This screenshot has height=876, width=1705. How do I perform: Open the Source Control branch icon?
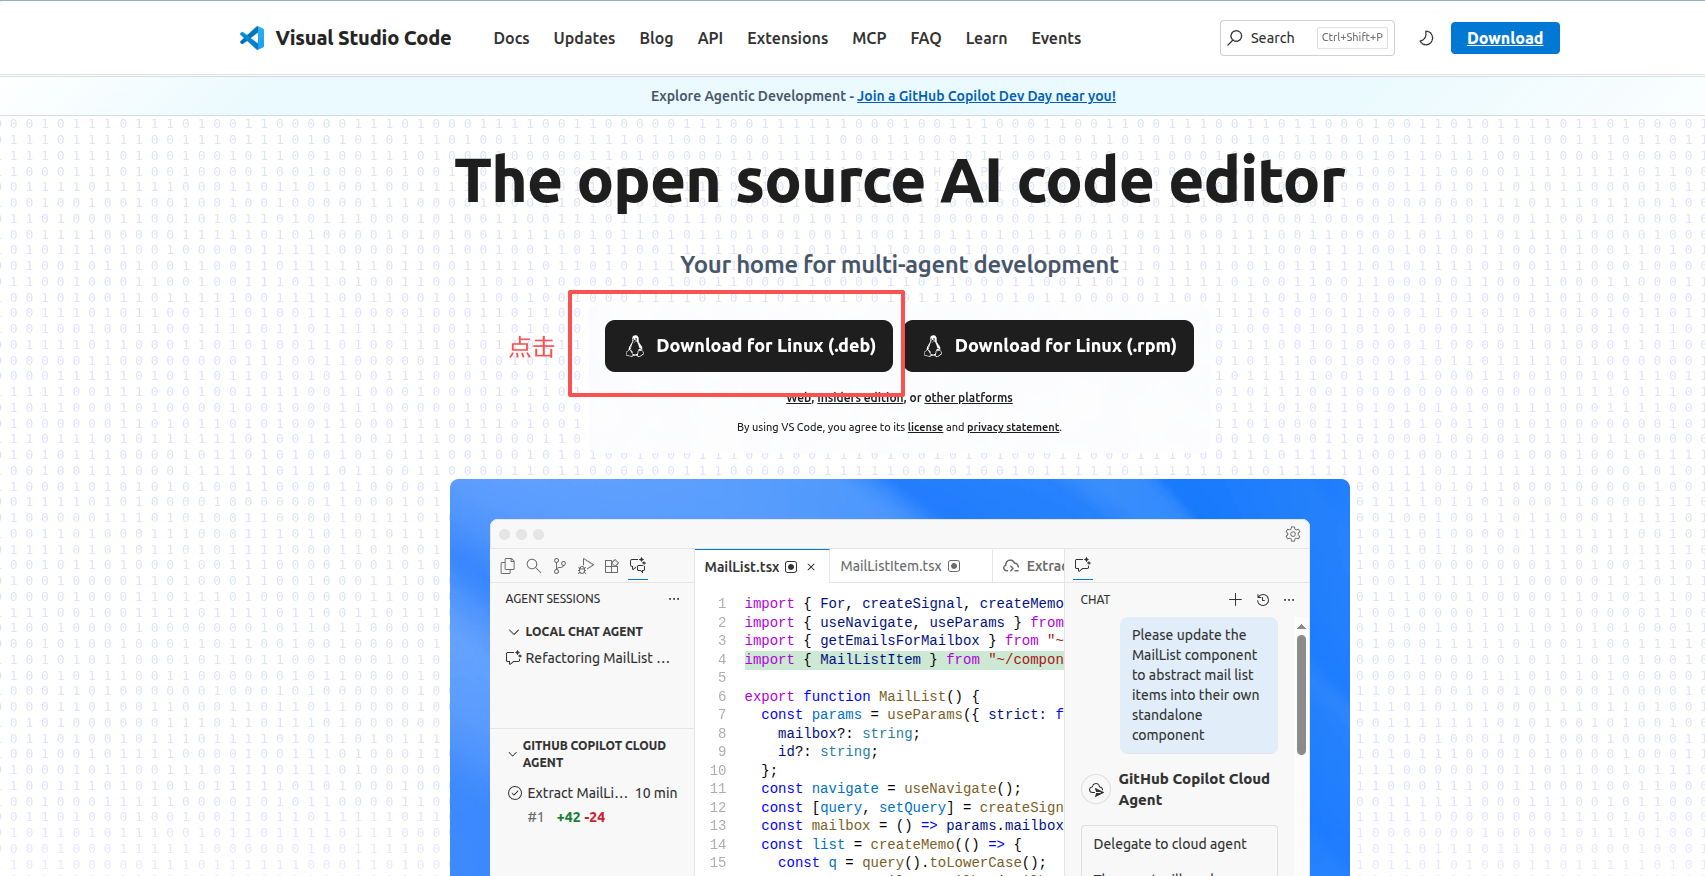point(560,566)
